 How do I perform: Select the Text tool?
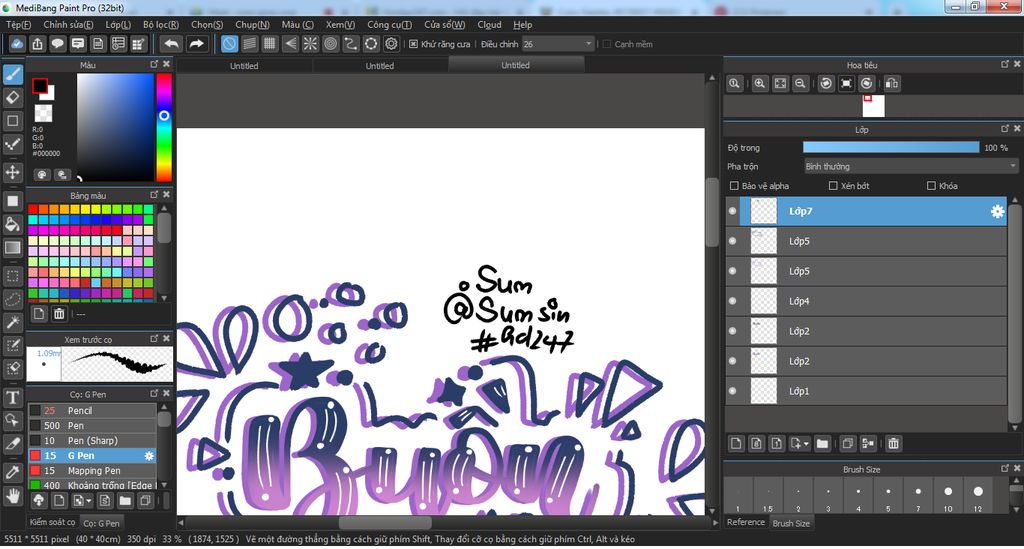tap(12, 397)
